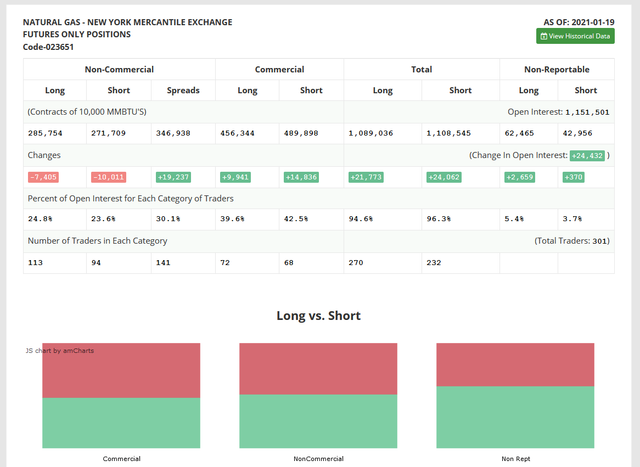Click the Total Traders: 301 label
The image size is (640, 467).
tap(572, 241)
